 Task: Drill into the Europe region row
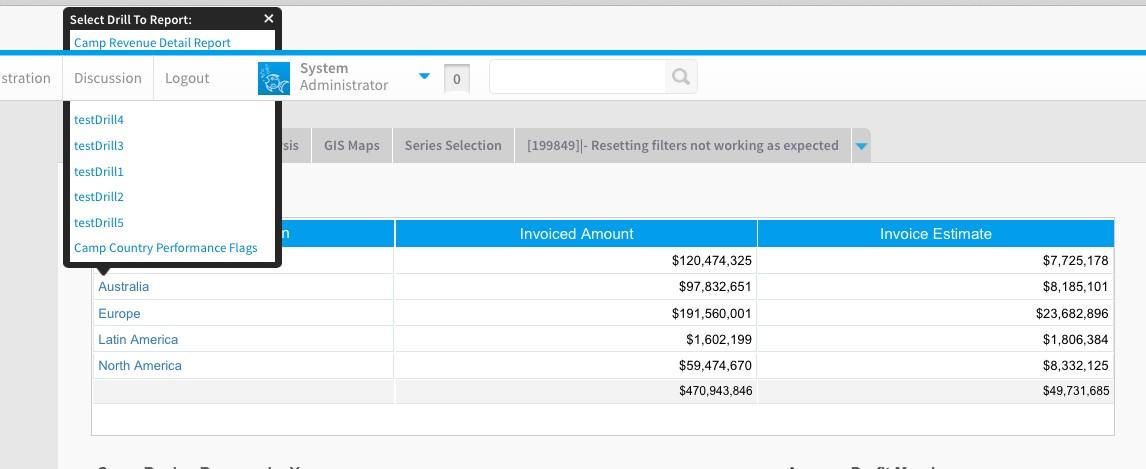119,313
